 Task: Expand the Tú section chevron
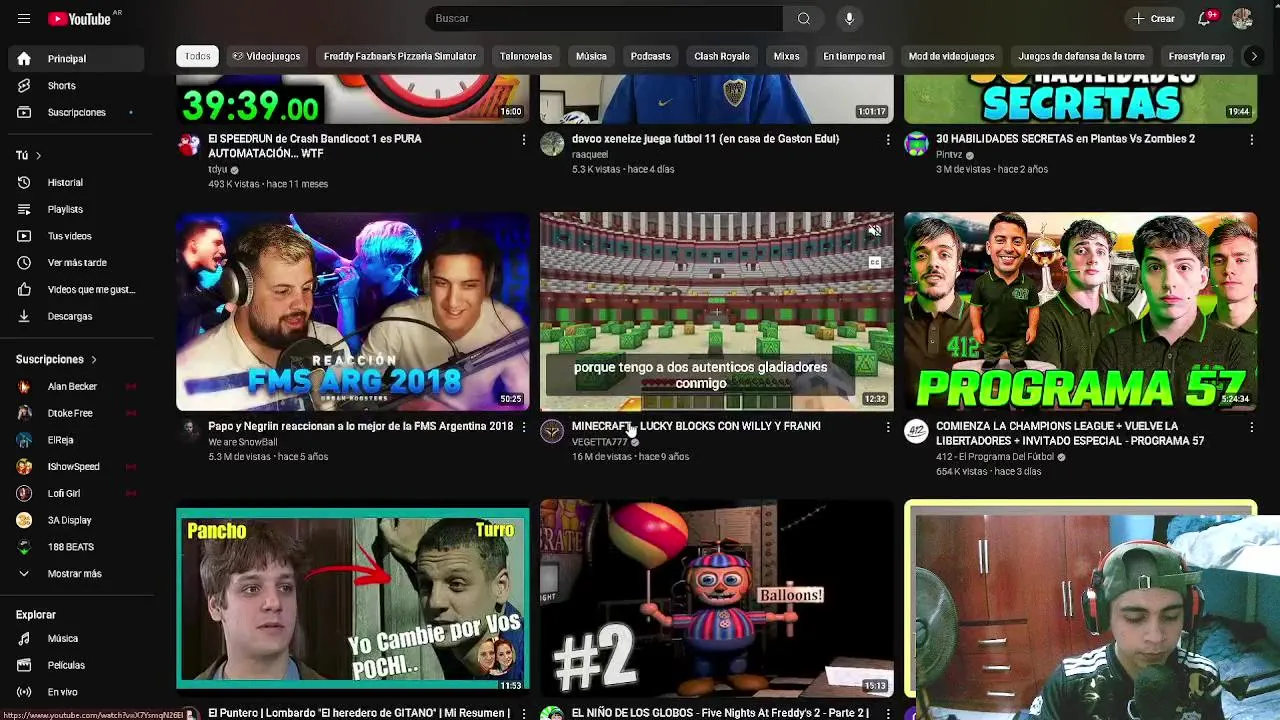[x=38, y=156]
